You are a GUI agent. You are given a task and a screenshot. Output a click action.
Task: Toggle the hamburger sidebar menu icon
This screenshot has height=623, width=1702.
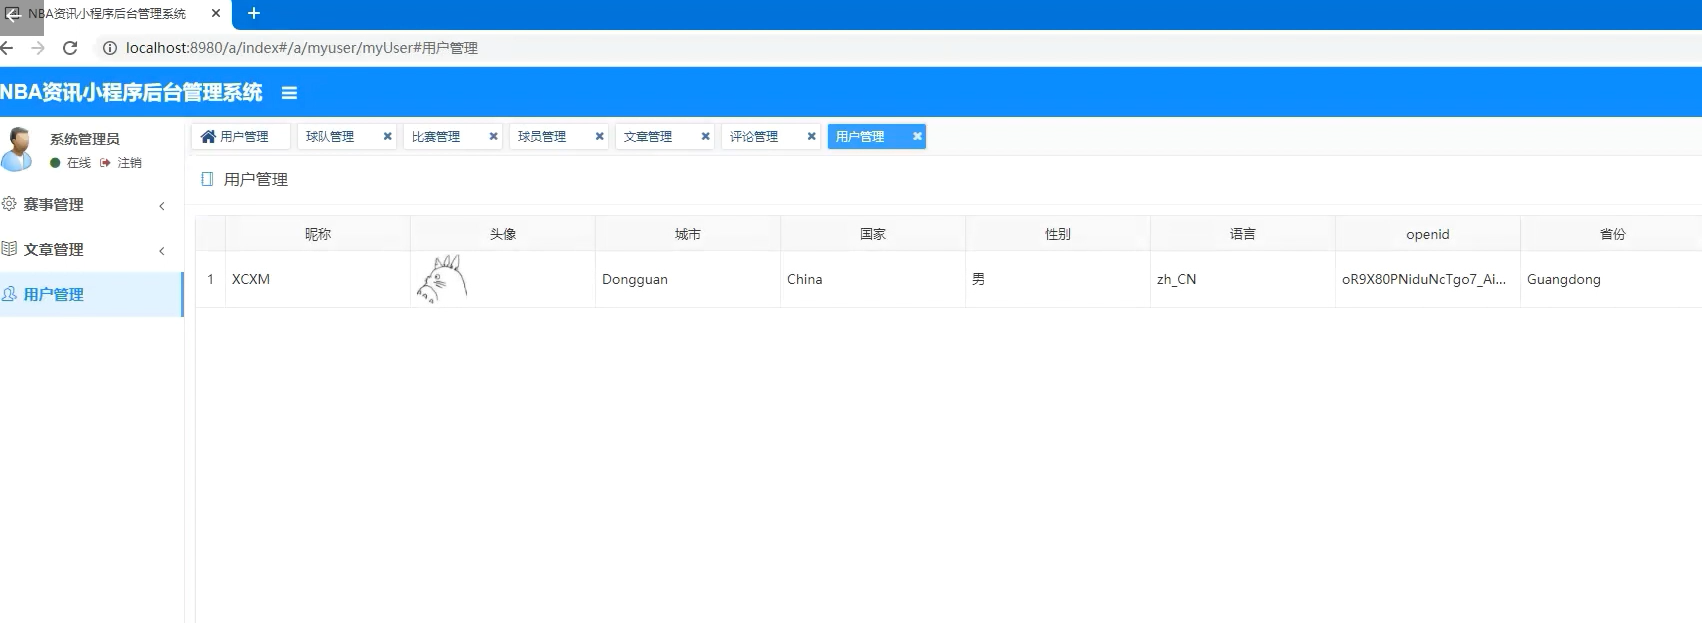coord(289,93)
